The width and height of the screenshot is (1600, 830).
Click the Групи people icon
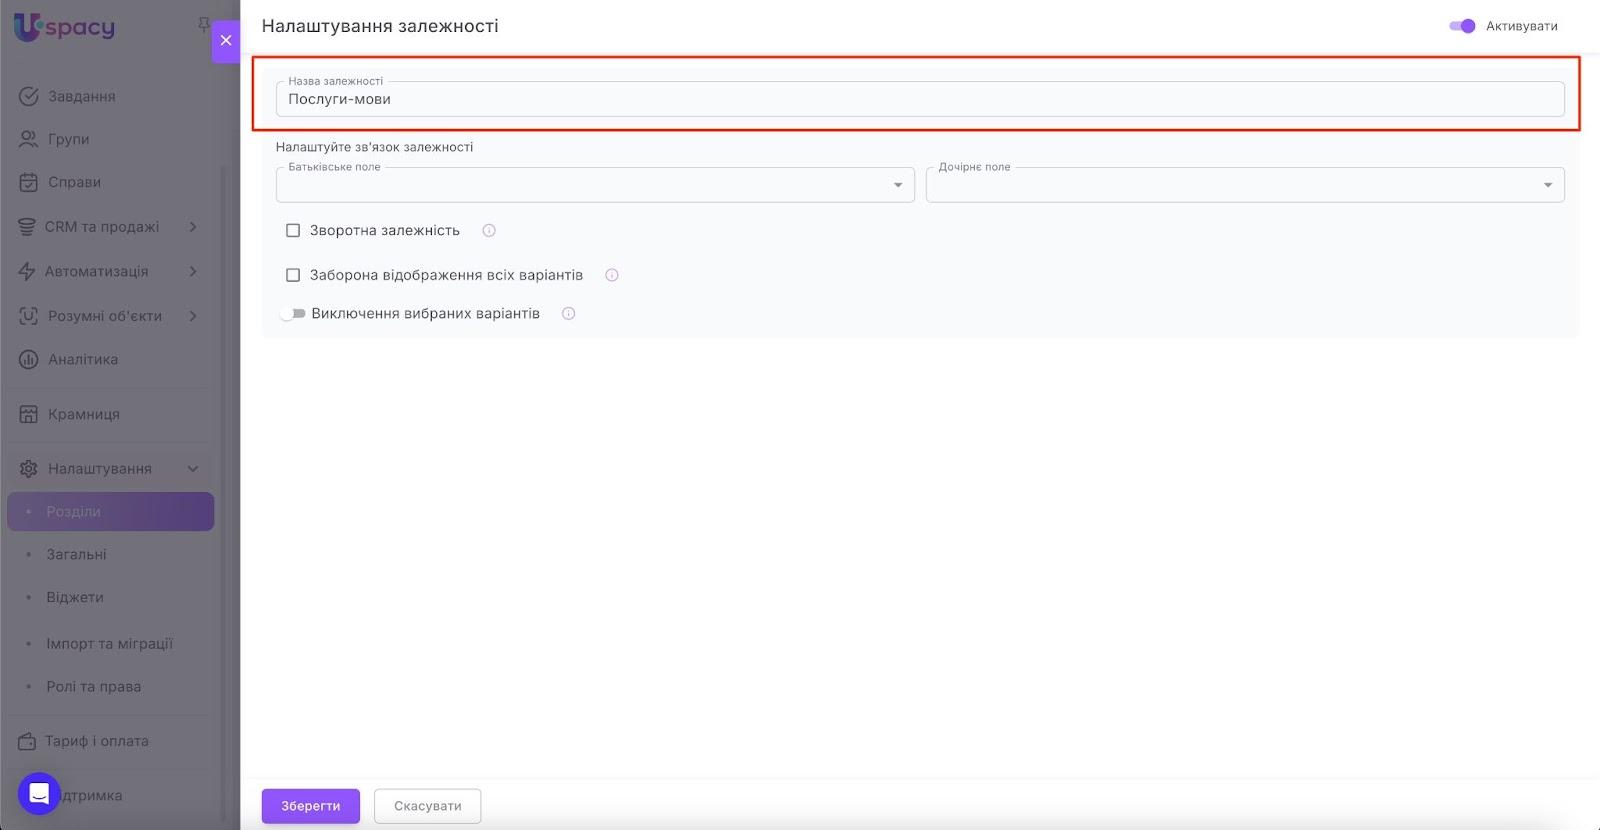[29, 139]
